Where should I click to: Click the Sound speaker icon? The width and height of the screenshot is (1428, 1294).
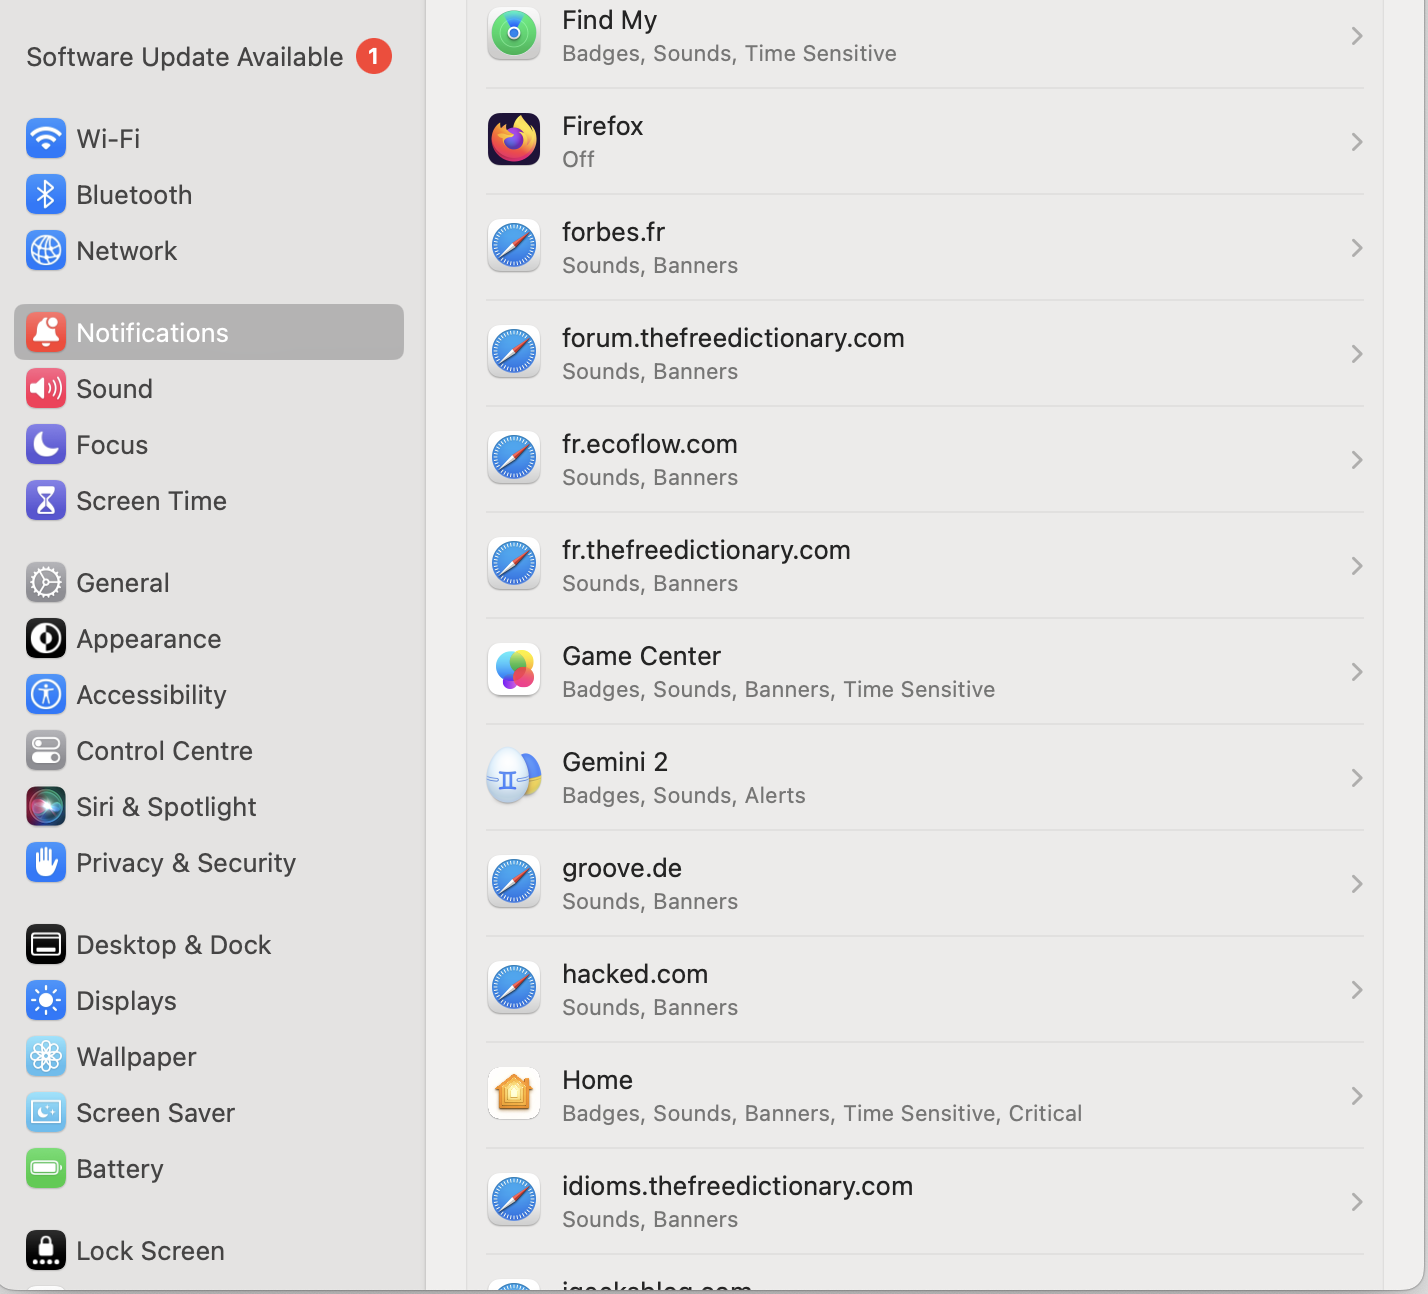(46, 388)
